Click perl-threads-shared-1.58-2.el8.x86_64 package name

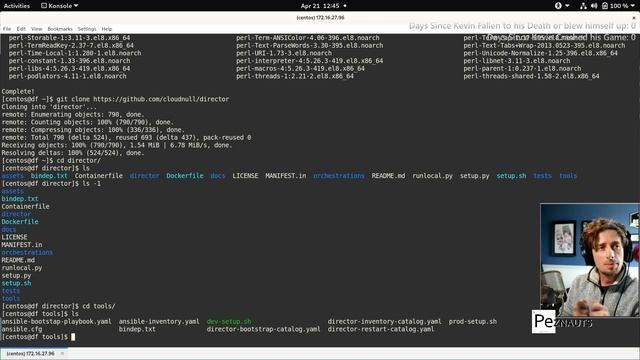coord(531,76)
